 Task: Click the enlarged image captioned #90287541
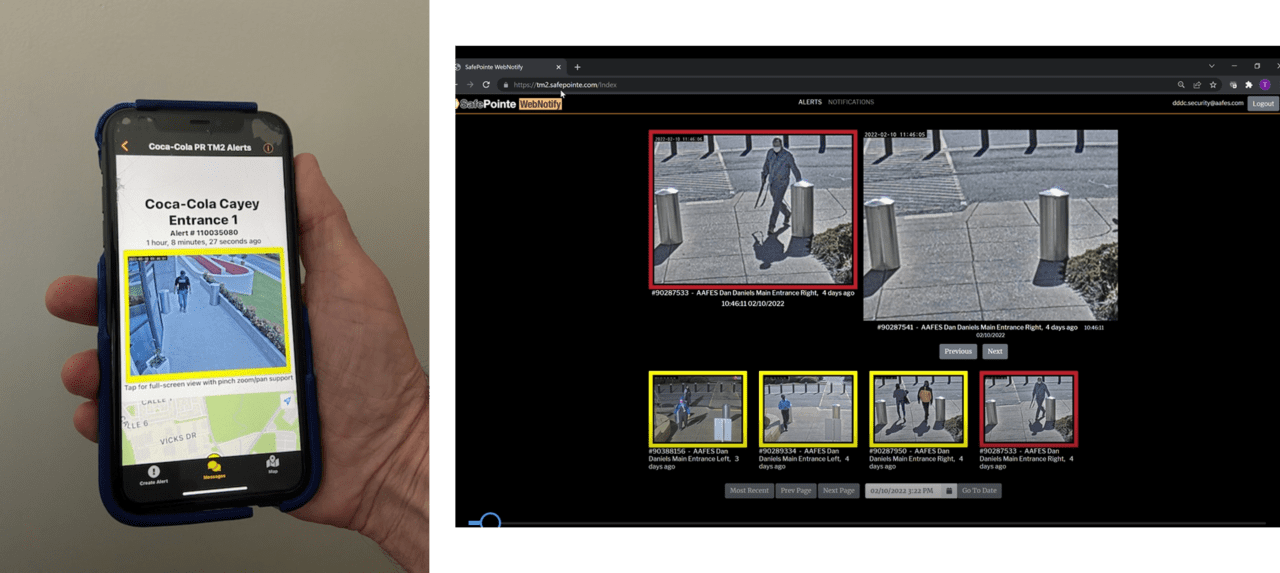[x=990, y=225]
